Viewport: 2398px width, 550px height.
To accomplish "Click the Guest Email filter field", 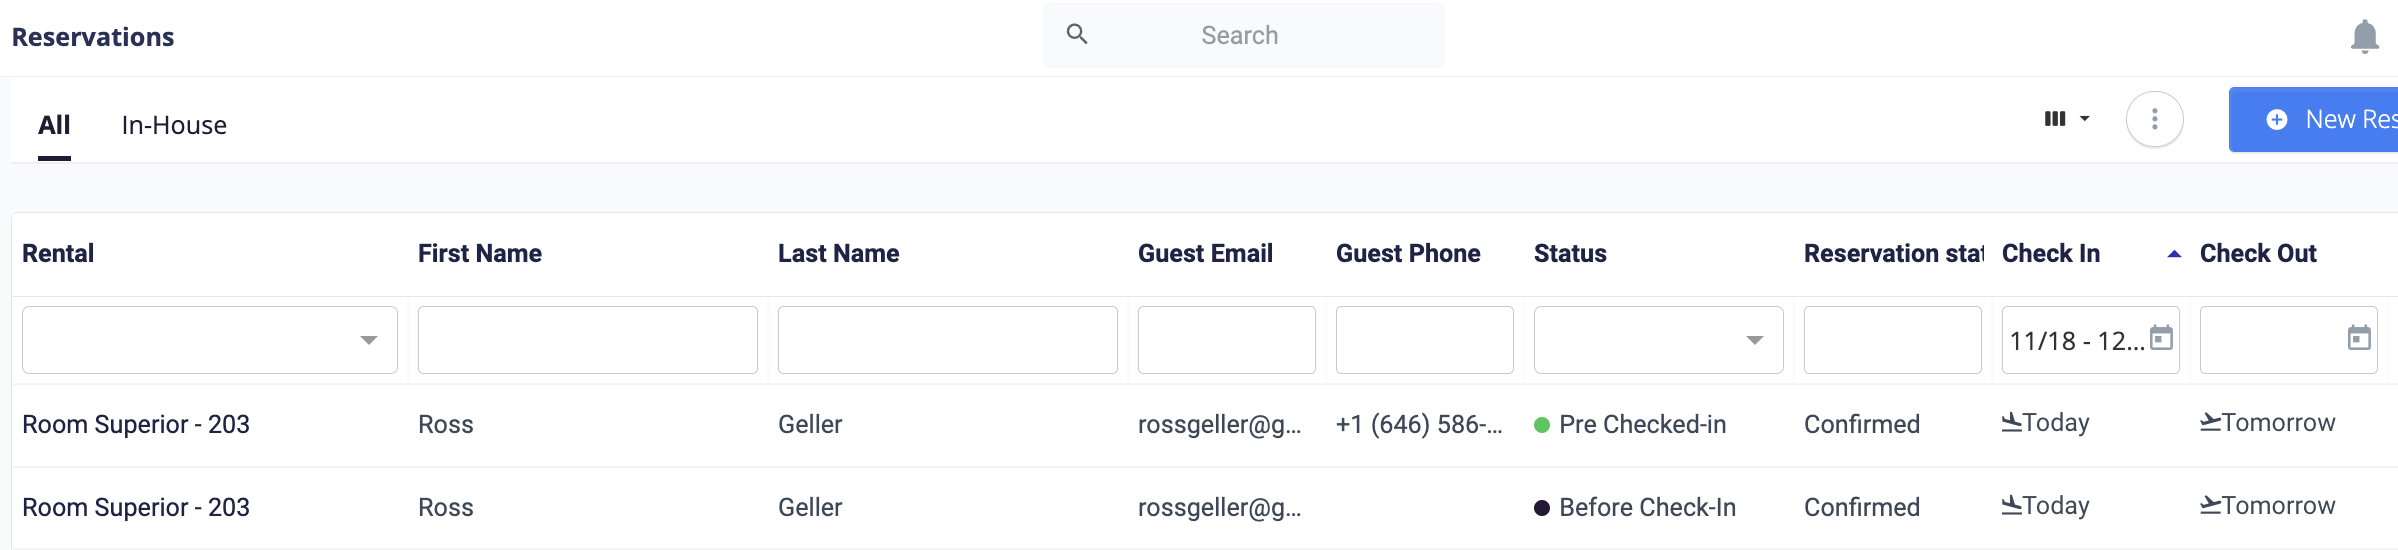I will point(1227,340).
